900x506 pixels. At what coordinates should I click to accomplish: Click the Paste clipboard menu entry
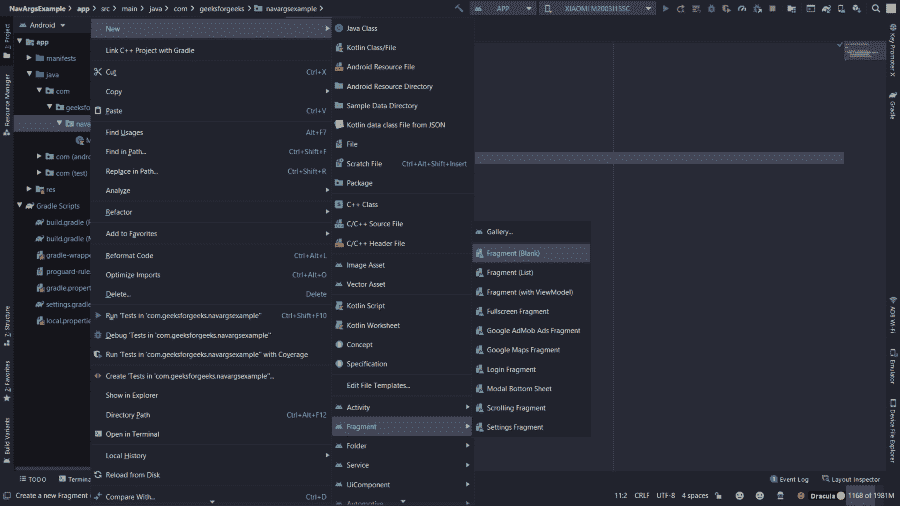tap(114, 111)
